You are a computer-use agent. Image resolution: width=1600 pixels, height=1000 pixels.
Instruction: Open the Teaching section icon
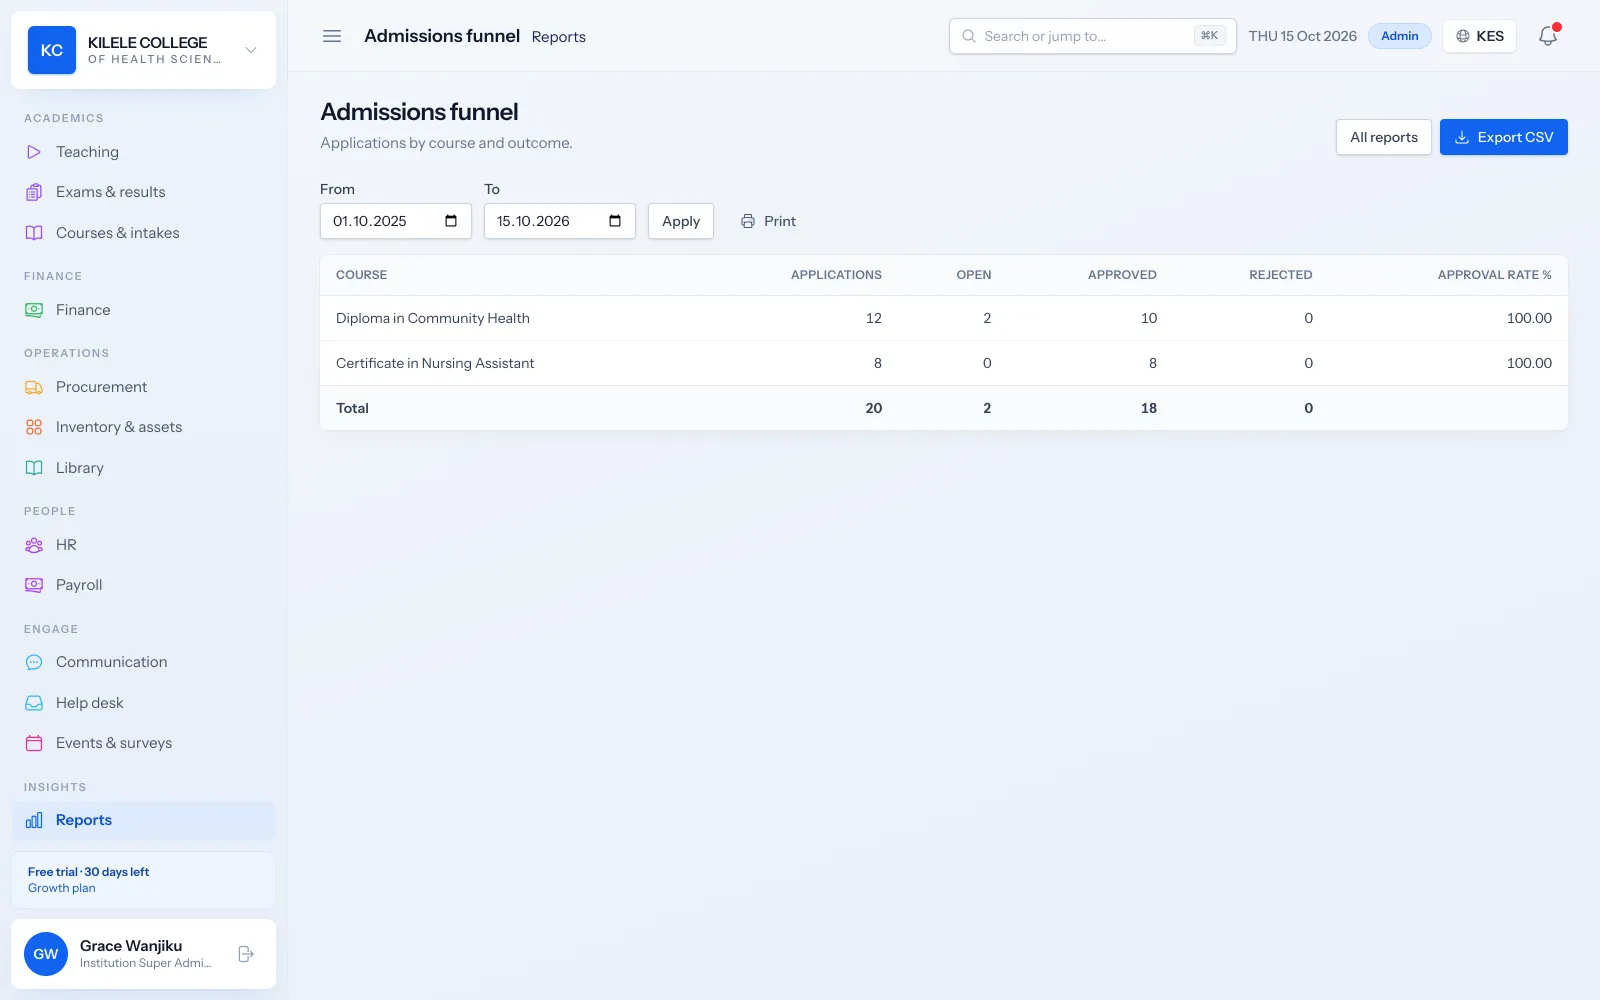(34, 152)
